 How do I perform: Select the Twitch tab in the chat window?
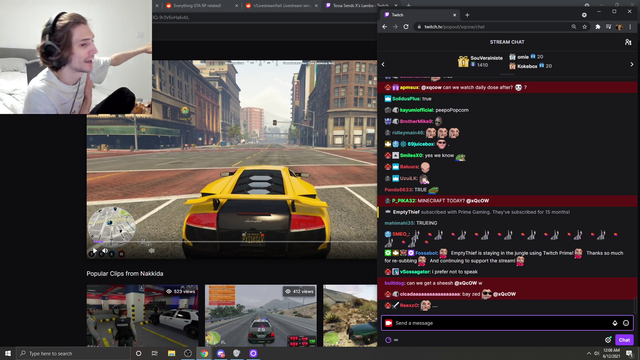(x=419, y=15)
